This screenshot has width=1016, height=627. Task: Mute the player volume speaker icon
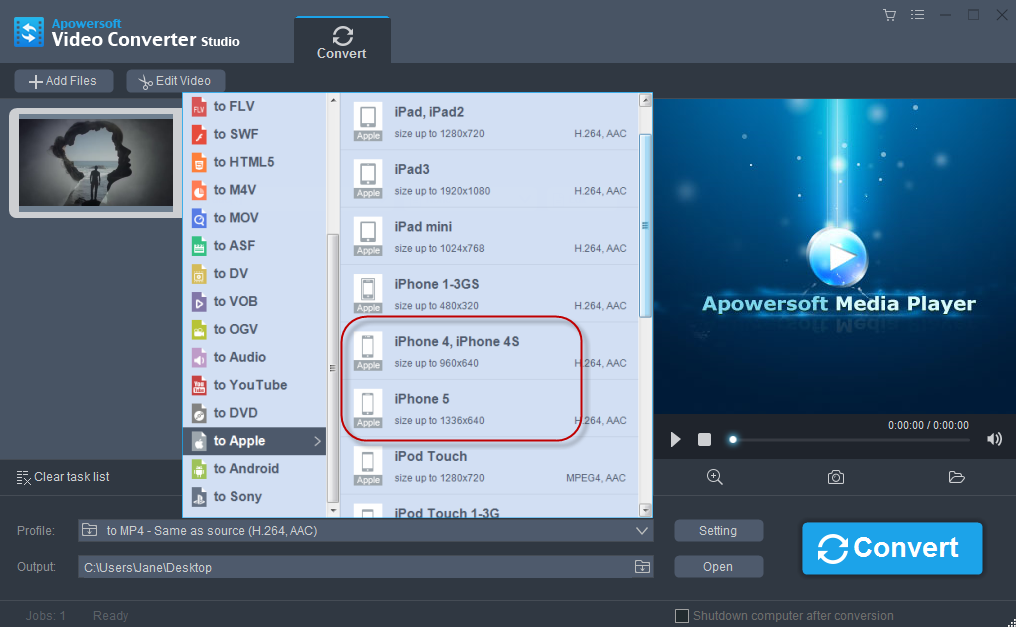(x=994, y=440)
